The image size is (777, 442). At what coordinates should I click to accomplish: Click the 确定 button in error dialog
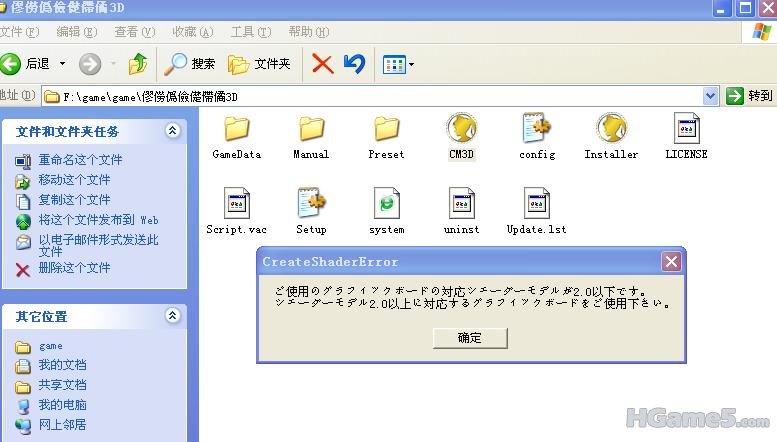(x=470, y=338)
